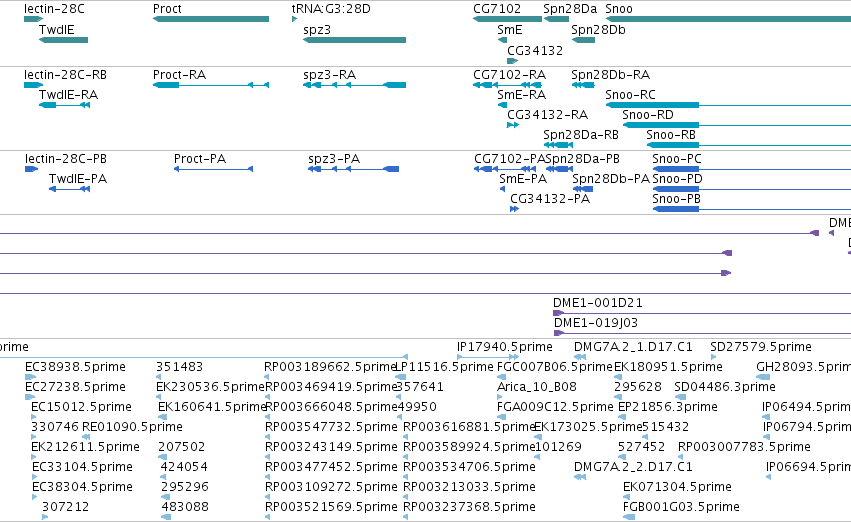The width and height of the screenshot is (851, 522).
Task: Select the Spn28Db-PA protein label
Action: 611,179
